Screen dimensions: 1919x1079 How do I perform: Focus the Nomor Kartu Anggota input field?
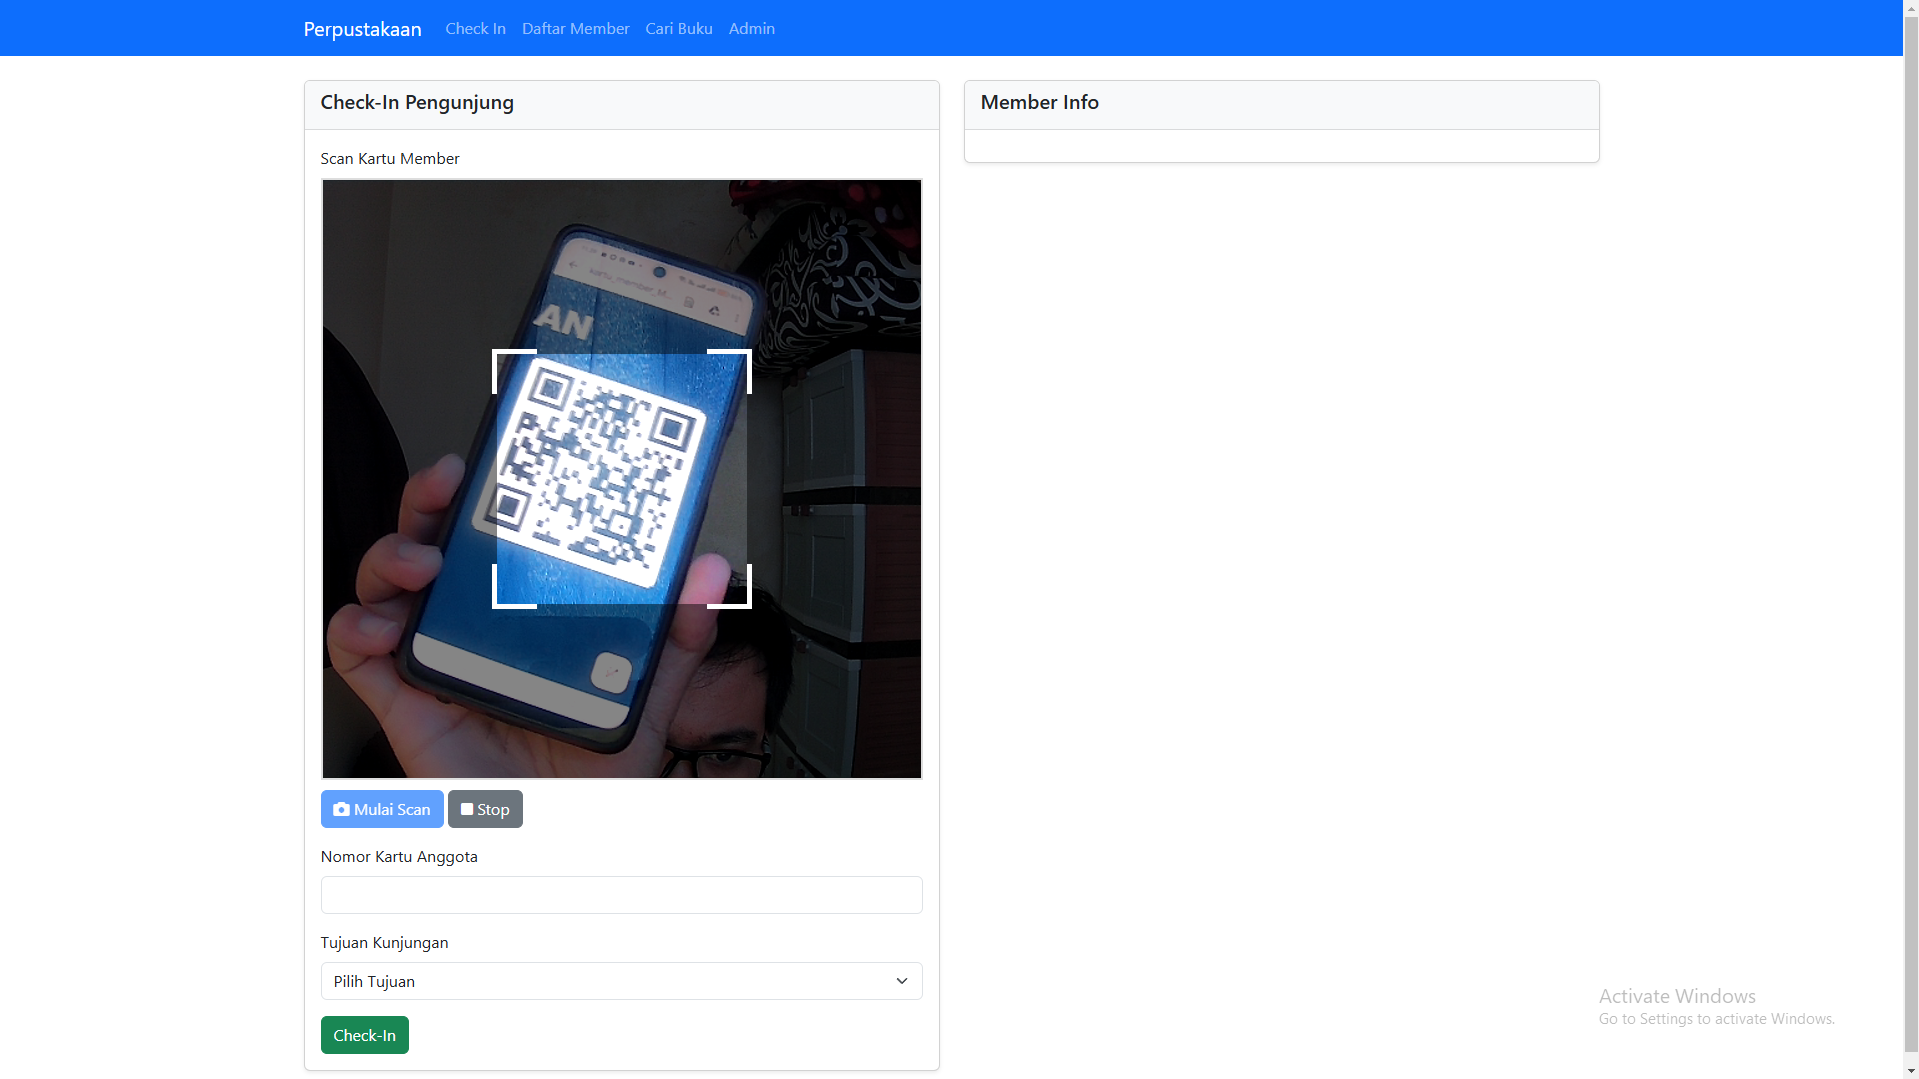coord(621,895)
